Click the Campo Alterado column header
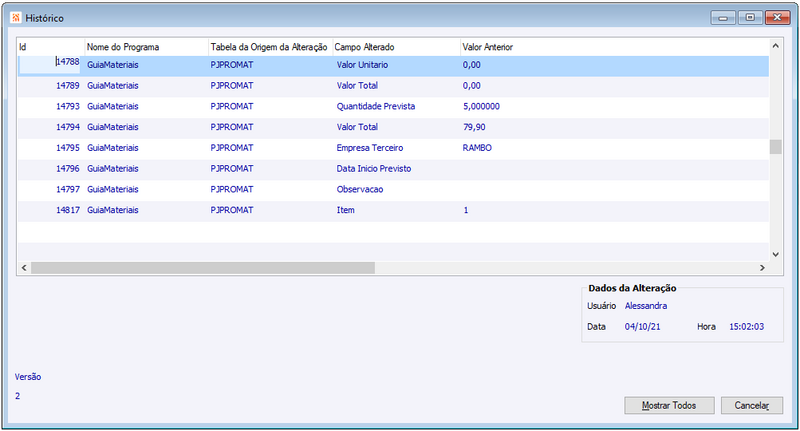 click(396, 47)
